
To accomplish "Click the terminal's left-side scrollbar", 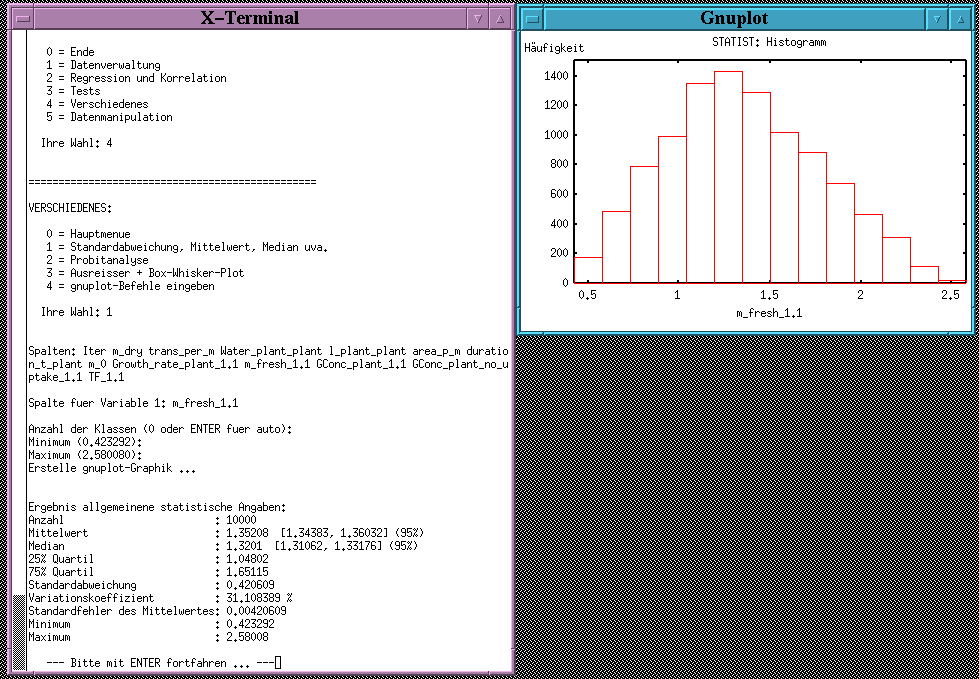I will 18,350.
